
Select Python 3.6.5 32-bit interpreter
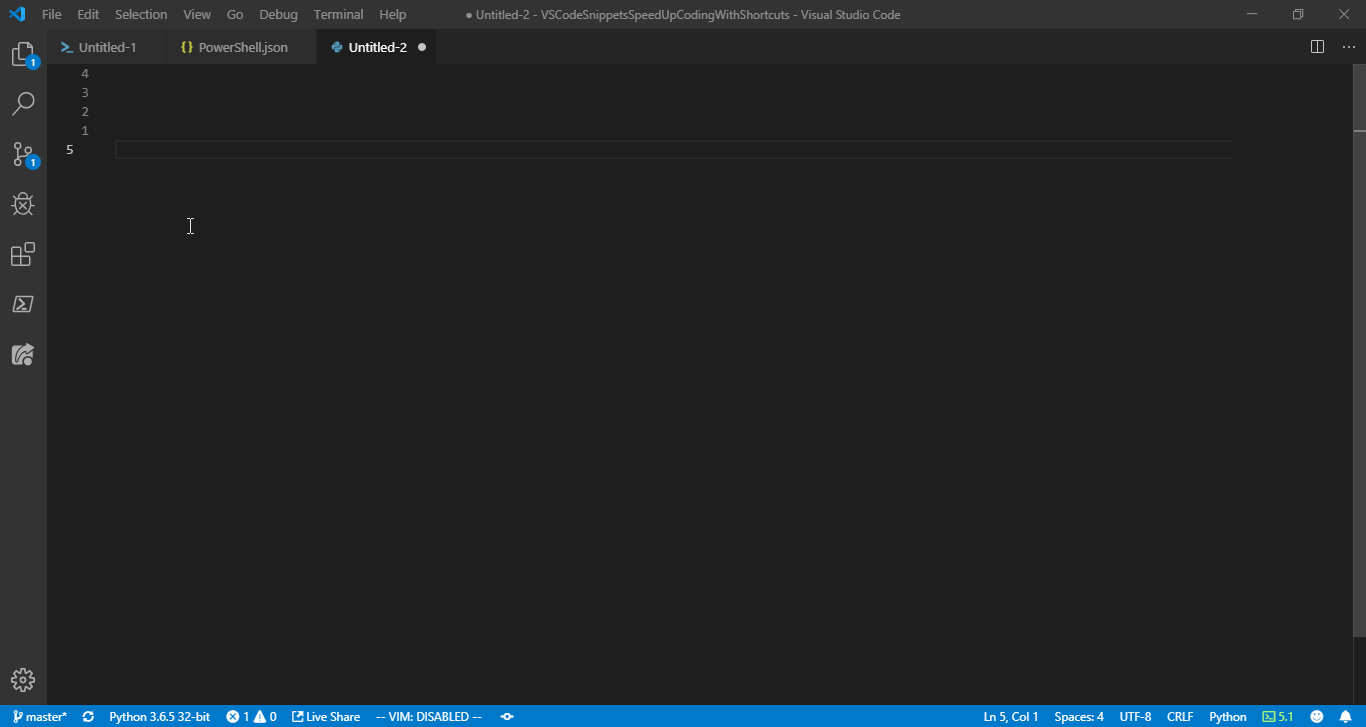[159, 717]
